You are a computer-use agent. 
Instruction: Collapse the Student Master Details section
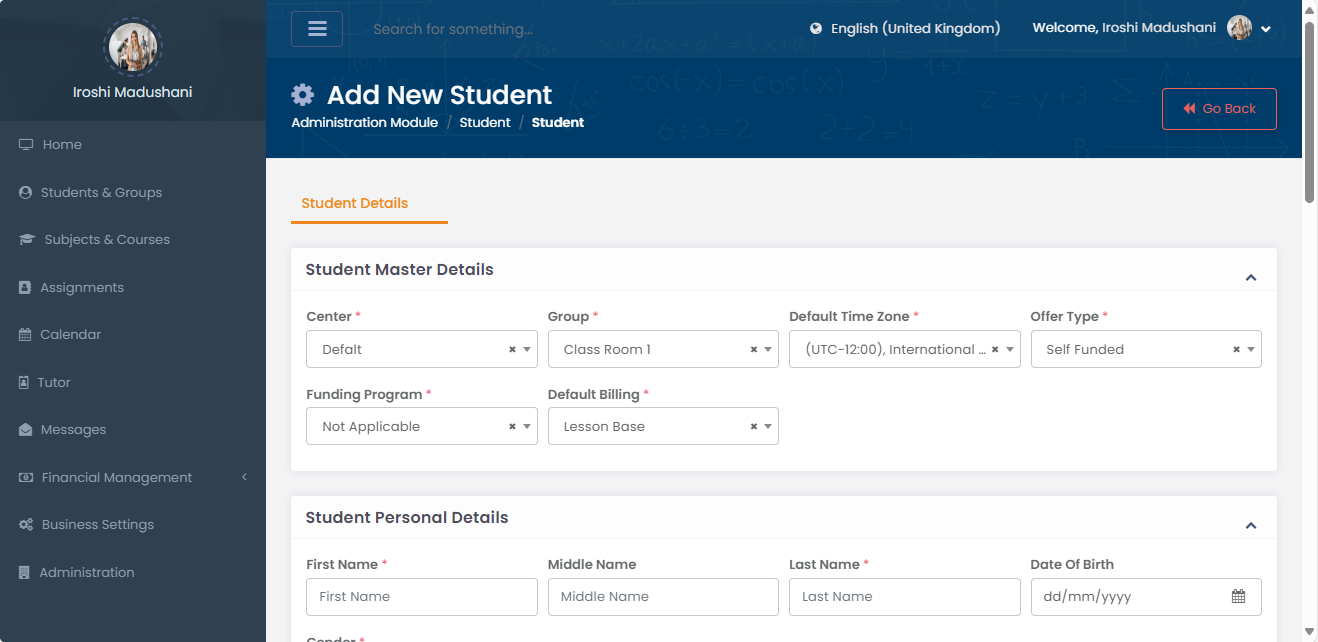click(1250, 278)
